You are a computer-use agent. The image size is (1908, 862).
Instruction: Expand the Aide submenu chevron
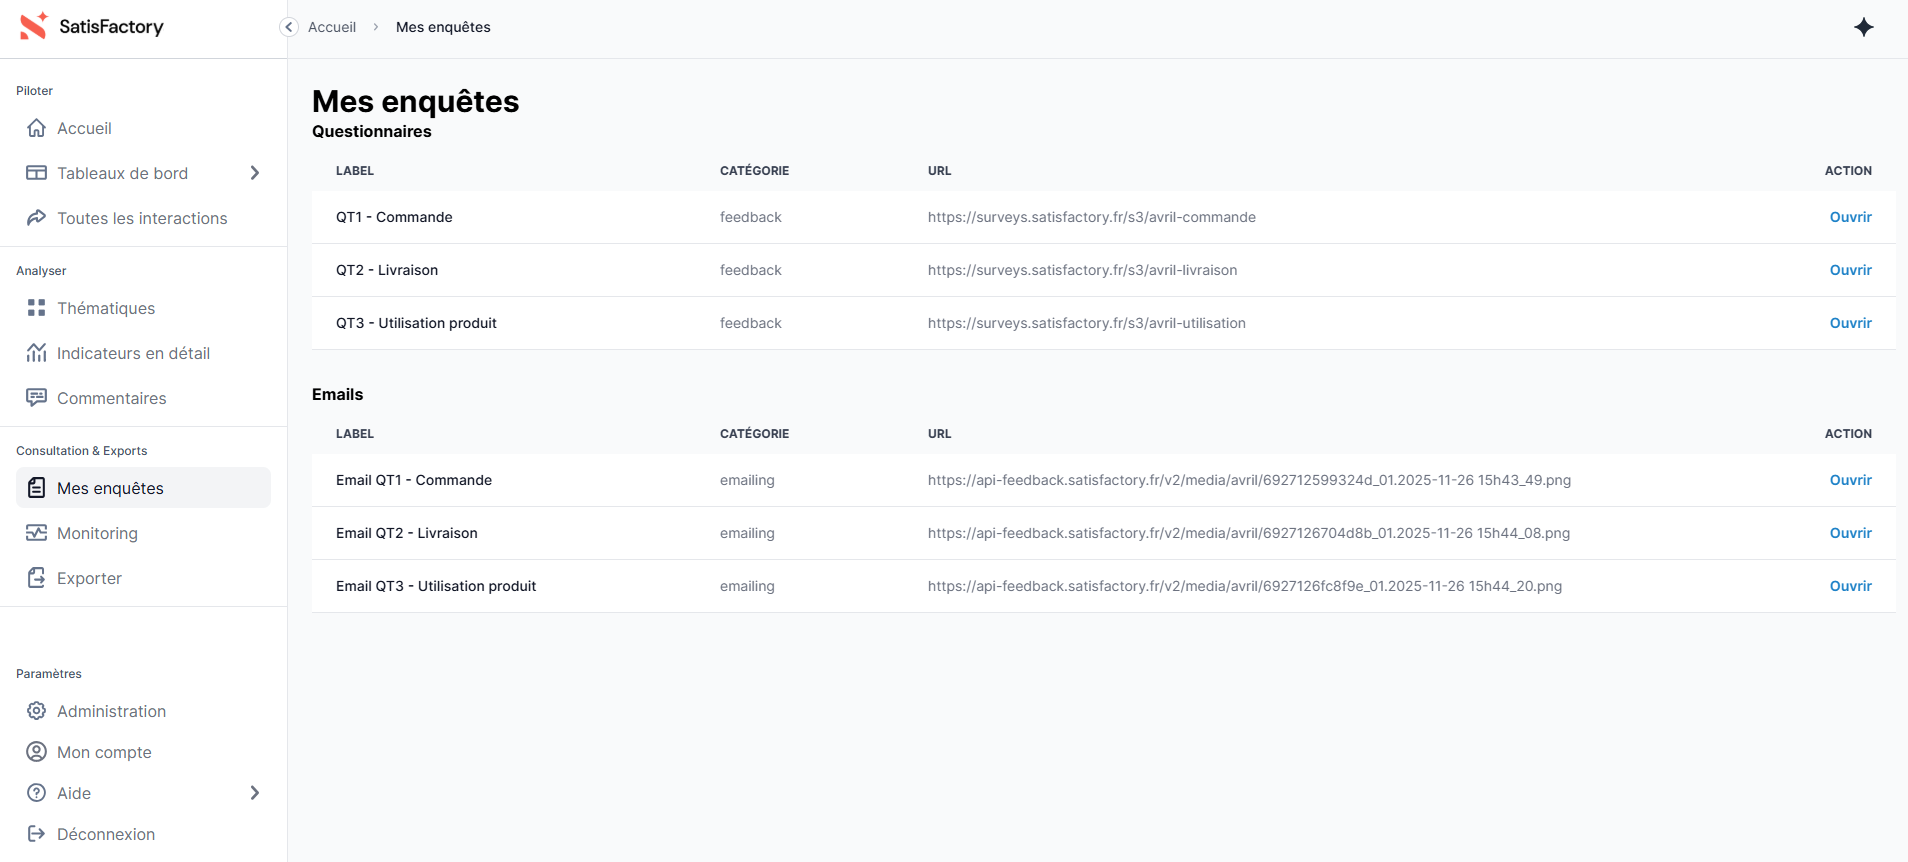click(255, 793)
